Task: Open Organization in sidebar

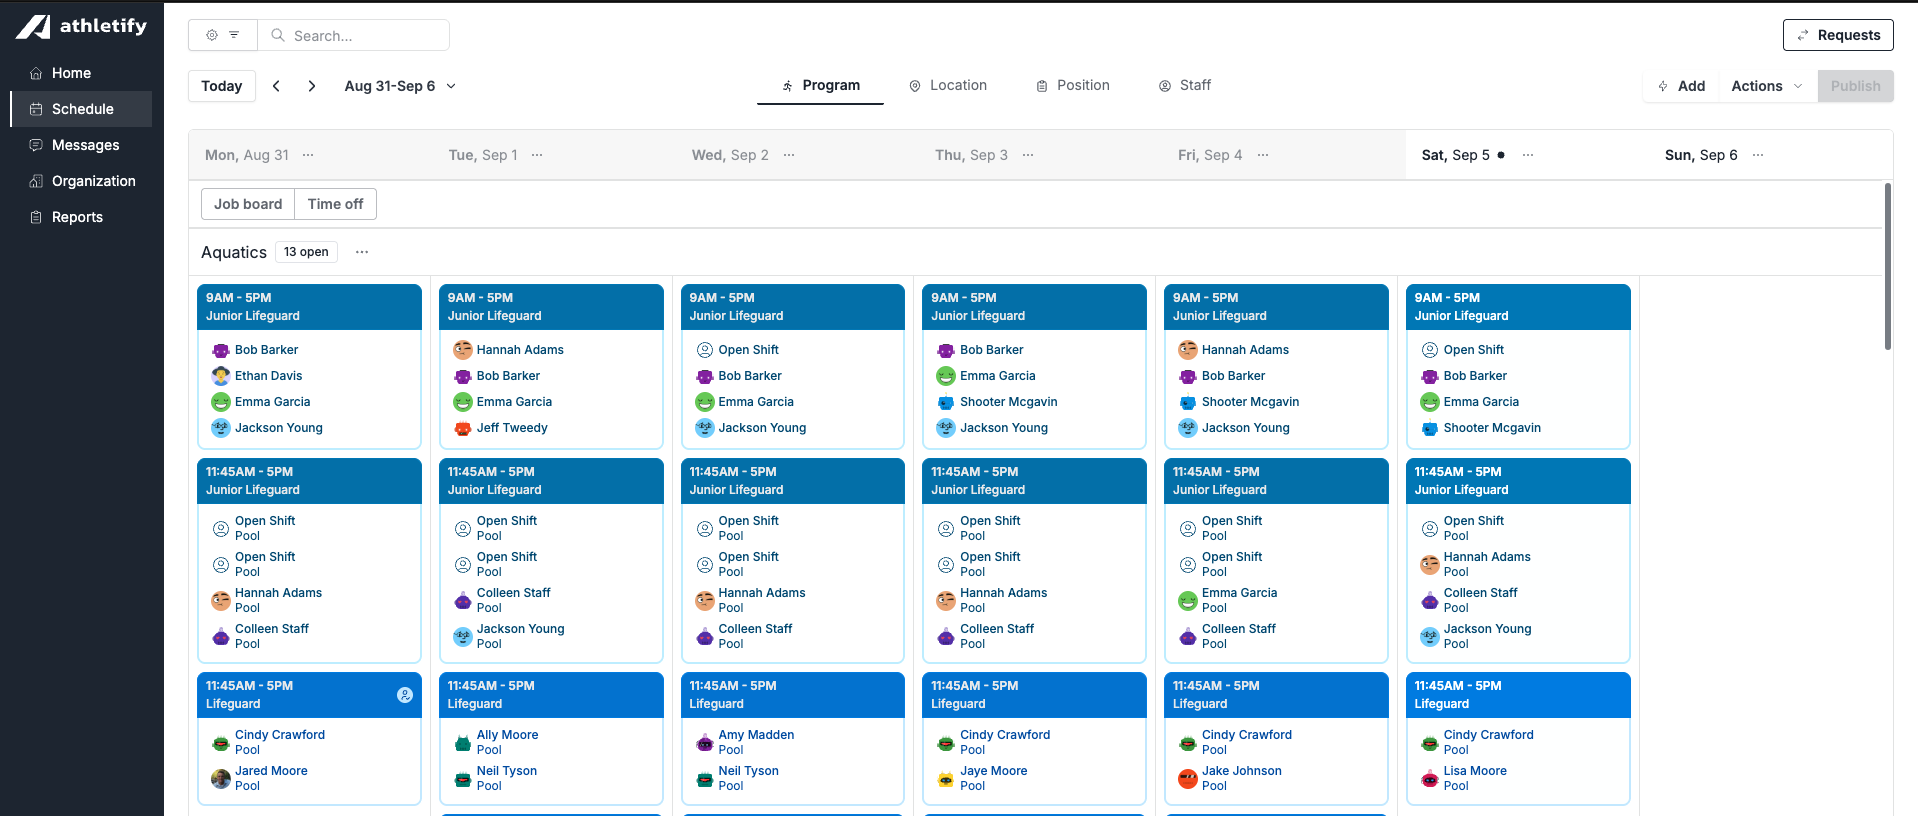Action: click(81, 181)
